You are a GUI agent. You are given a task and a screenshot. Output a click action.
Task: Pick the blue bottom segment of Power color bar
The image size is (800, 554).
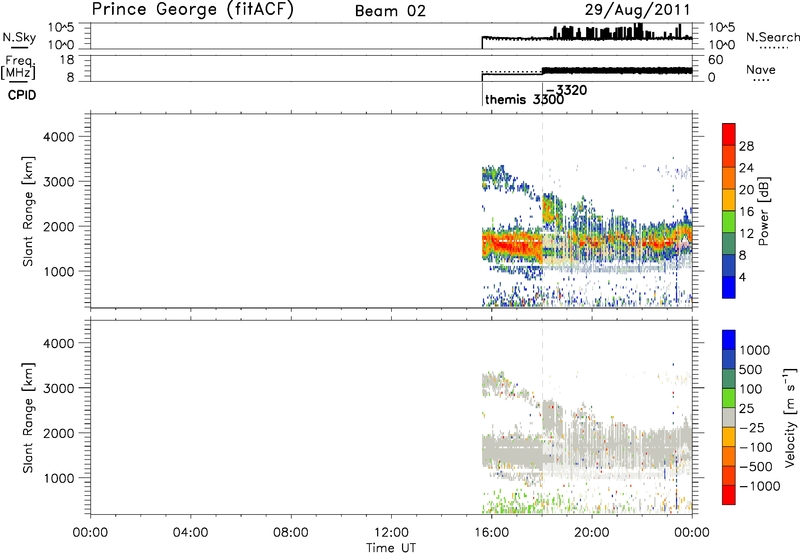729,287
